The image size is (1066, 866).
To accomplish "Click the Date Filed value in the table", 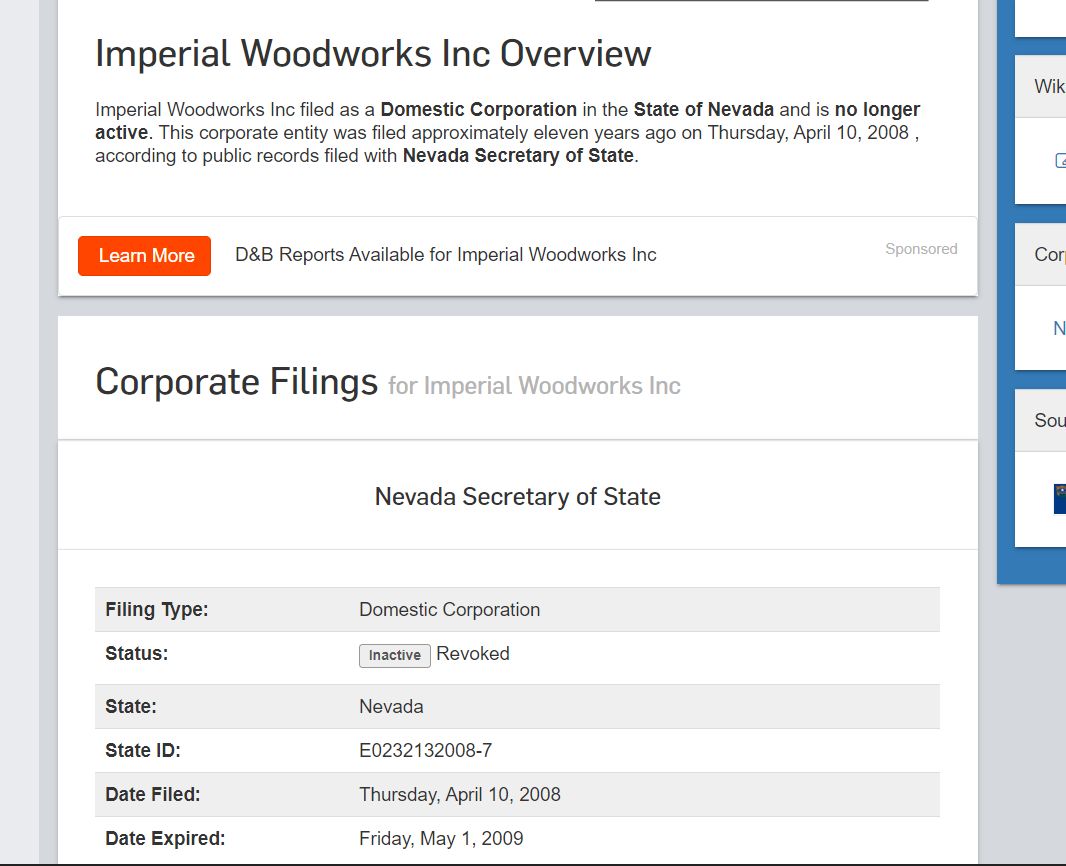I will coord(459,795).
